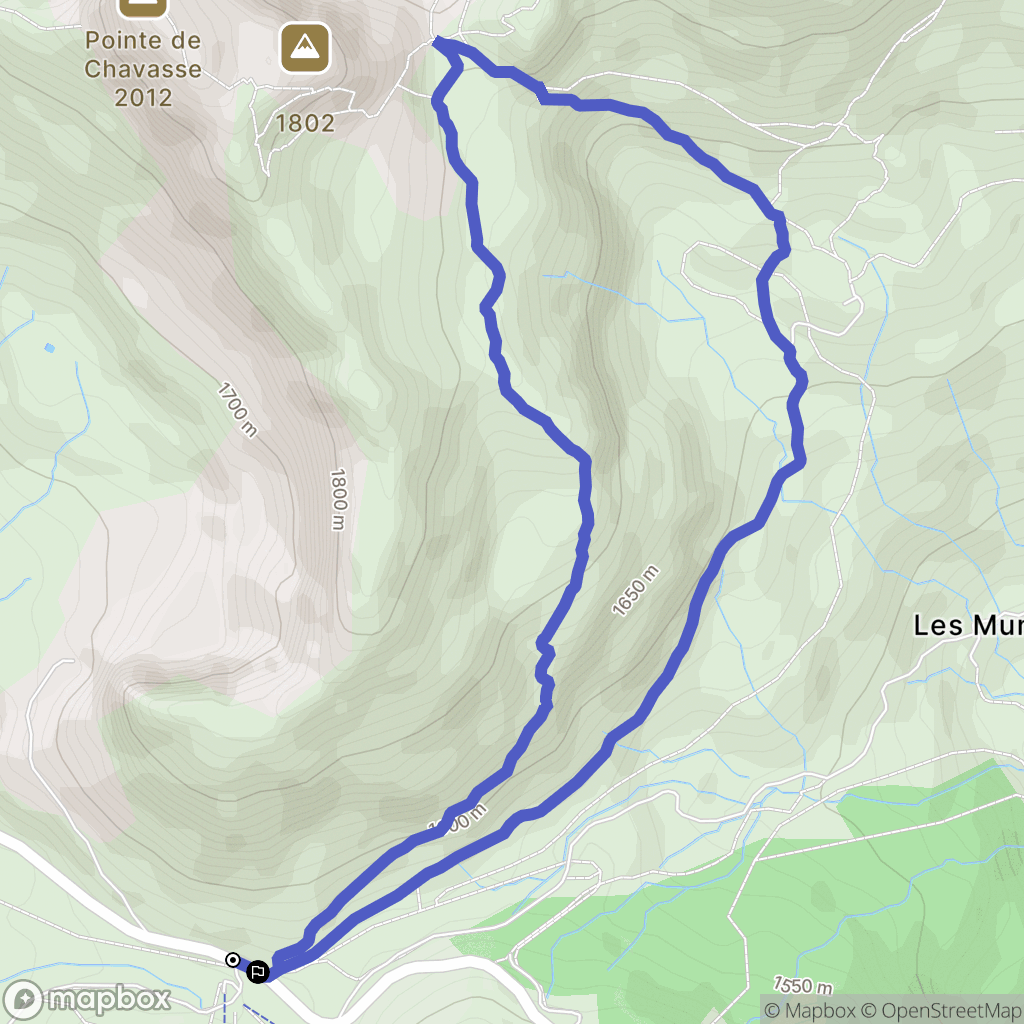Viewport: 1024px width, 1024px height.
Task: Click the 1700 m contour label
Action: (x=238, y=409)
